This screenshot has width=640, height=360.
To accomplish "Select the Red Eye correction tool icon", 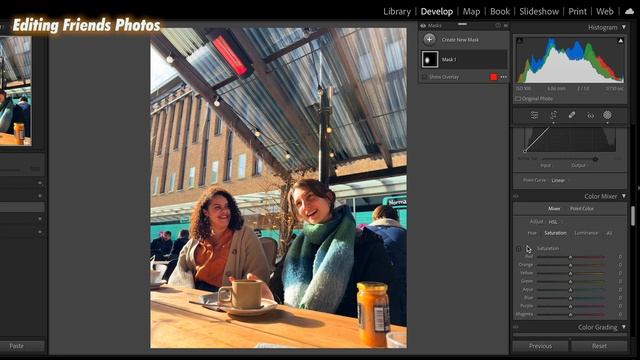I will pyautogui.click(x=590, y=116).
